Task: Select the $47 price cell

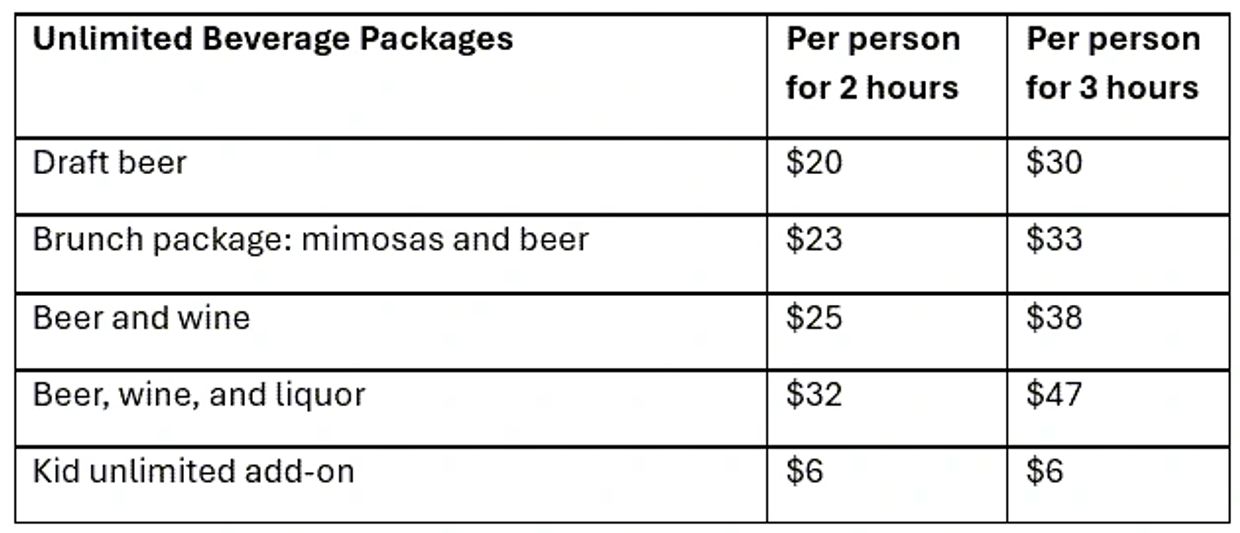Action: point(1054,394)
